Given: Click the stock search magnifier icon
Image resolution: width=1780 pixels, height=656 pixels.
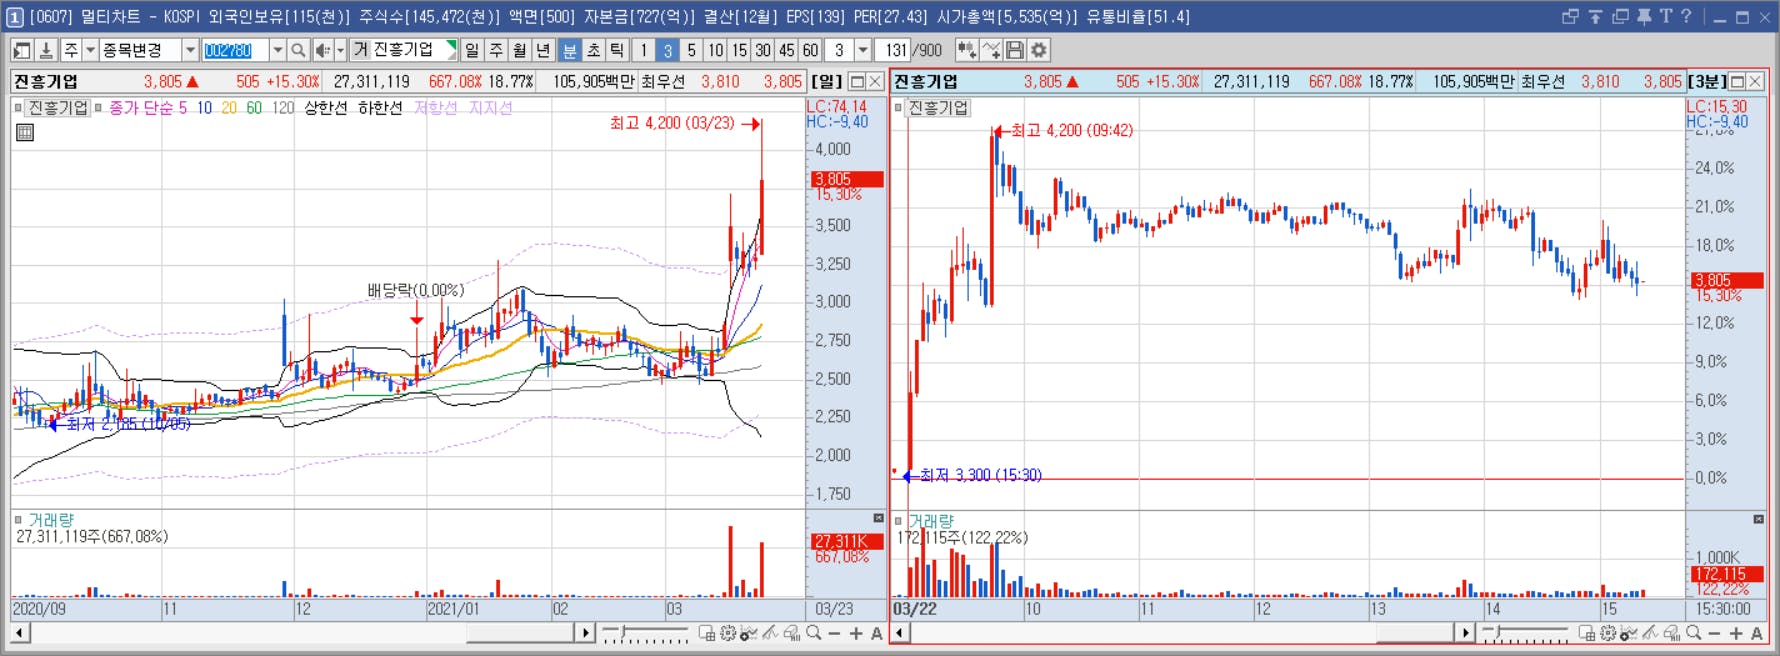Looking at the screenshot, I should click(298, 50).
